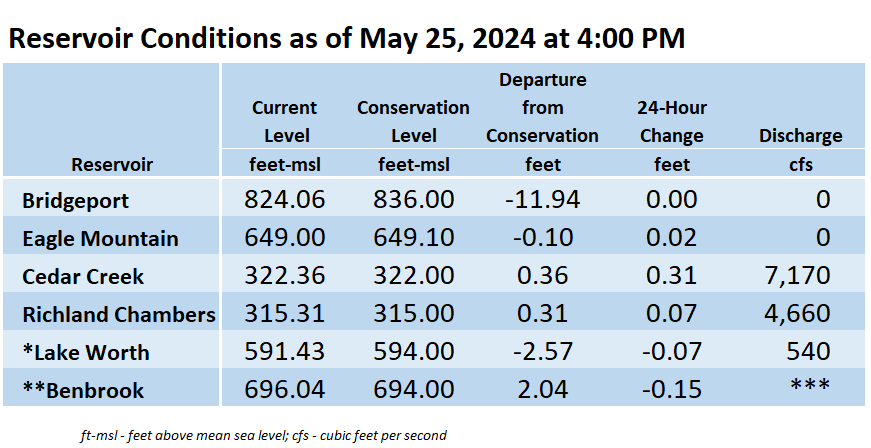Click the *Lake Worth reservoir name

[86, 353]
